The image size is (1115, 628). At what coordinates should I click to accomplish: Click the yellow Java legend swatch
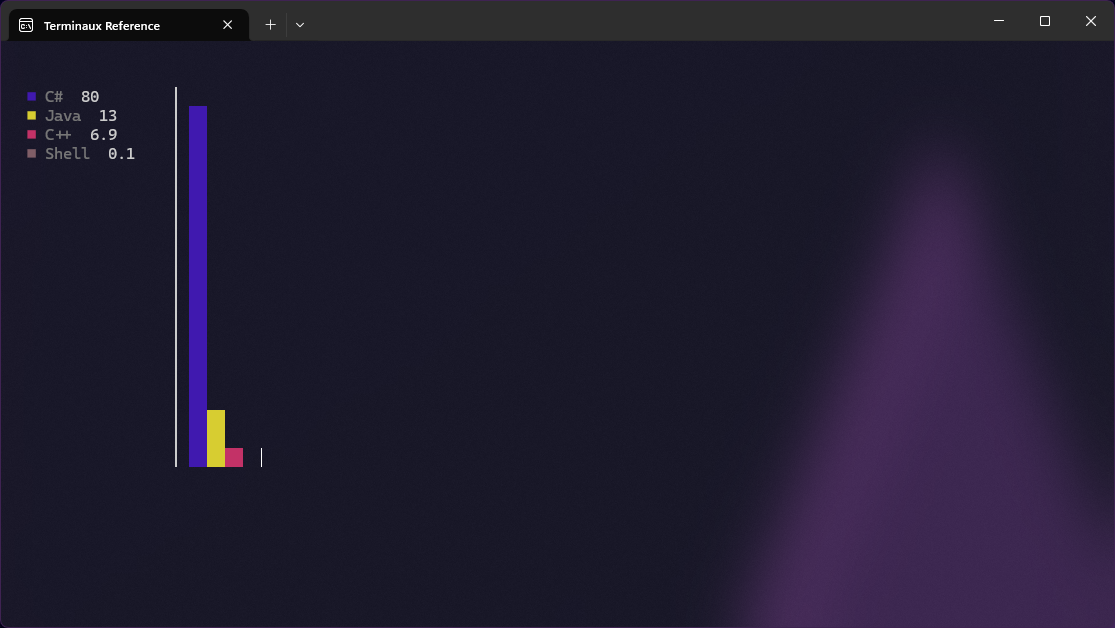(x=32, y=116)
